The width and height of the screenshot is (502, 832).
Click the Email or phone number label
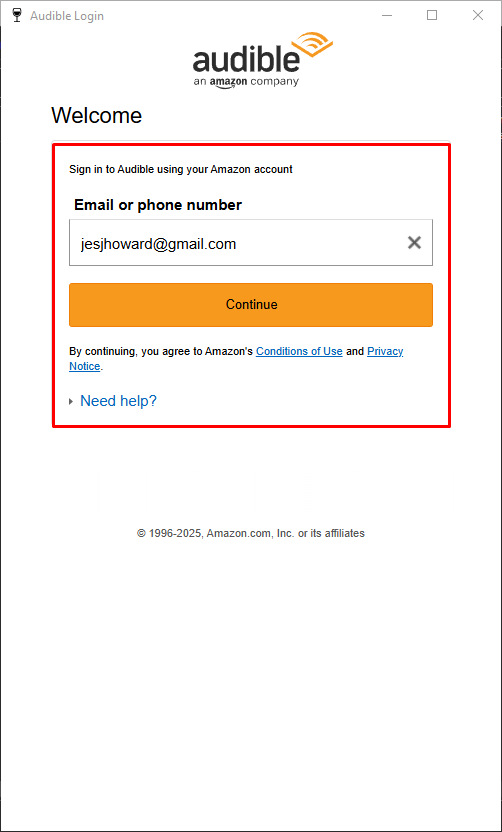click(158, 205)
